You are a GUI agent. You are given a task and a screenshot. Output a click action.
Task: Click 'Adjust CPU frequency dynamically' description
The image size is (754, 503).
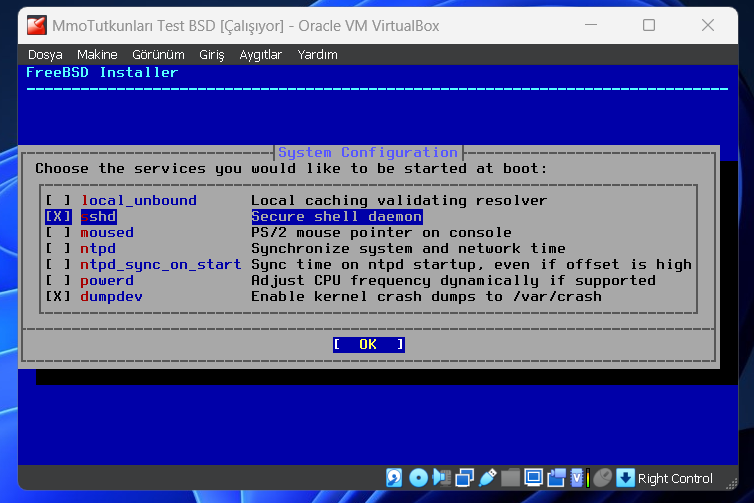coord(453,280)
